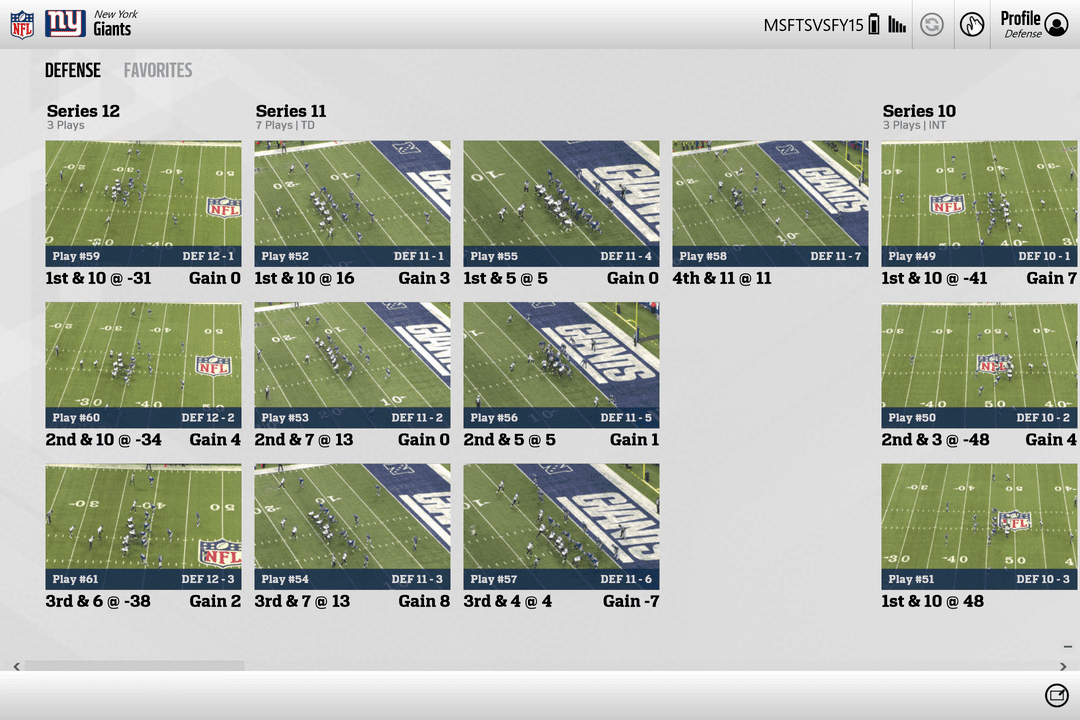Viewport: 1080px width, 720px height.
Task: Click the Series 10 header
Action: [919, 111]
